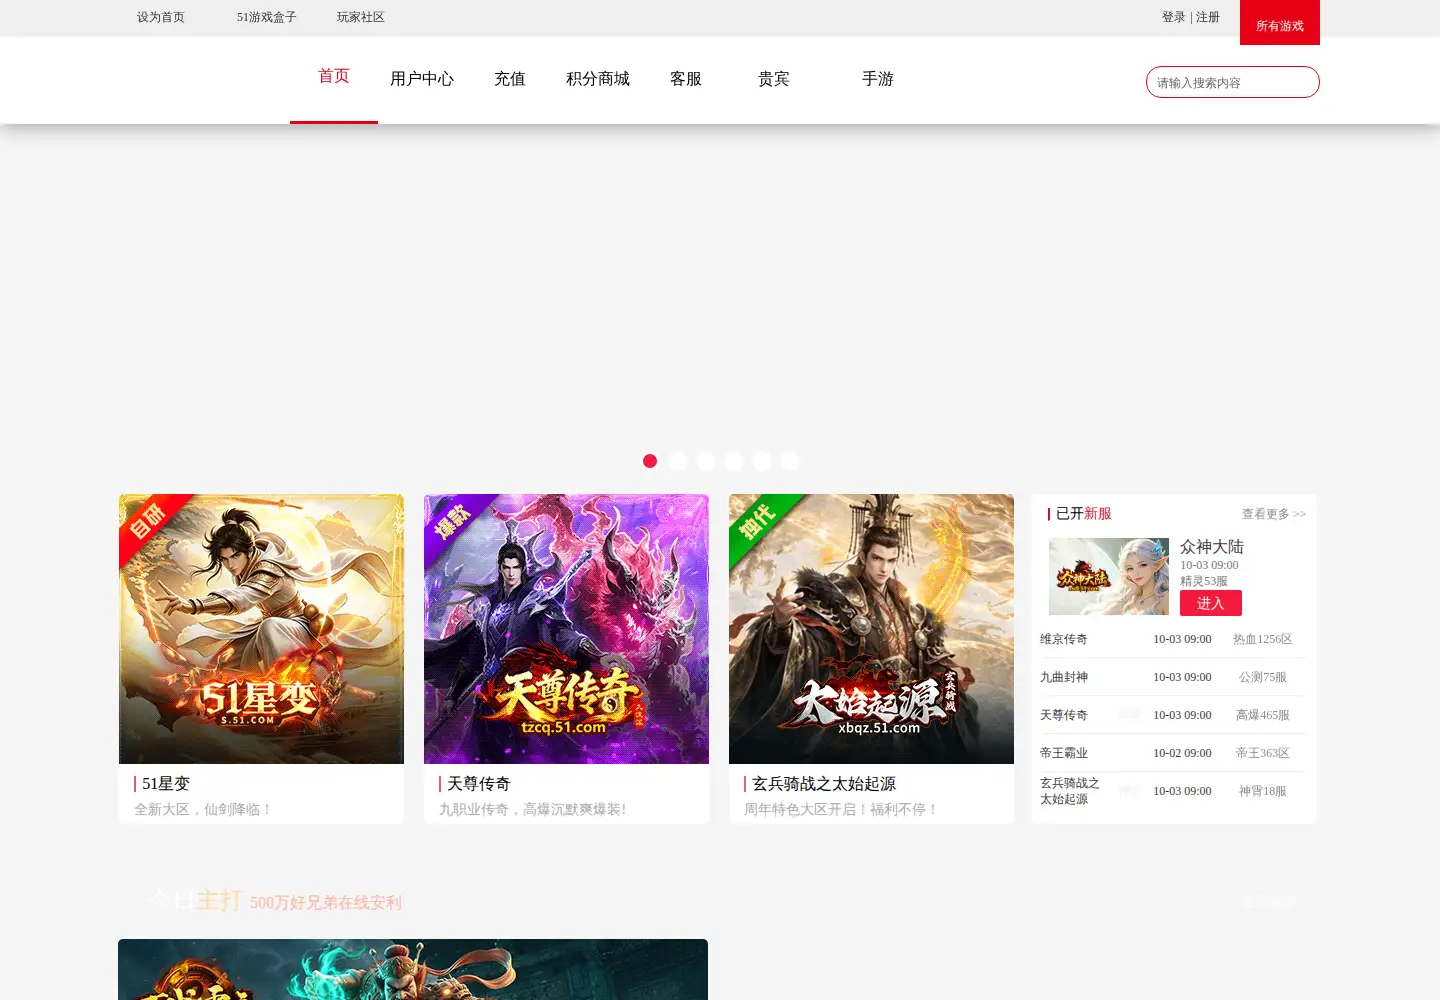Viewport: 1440px width, 1000px height.
Task: Focus the 请输入搜索内容 search field
Action: pyautogui.click(x=1233, y=82)
